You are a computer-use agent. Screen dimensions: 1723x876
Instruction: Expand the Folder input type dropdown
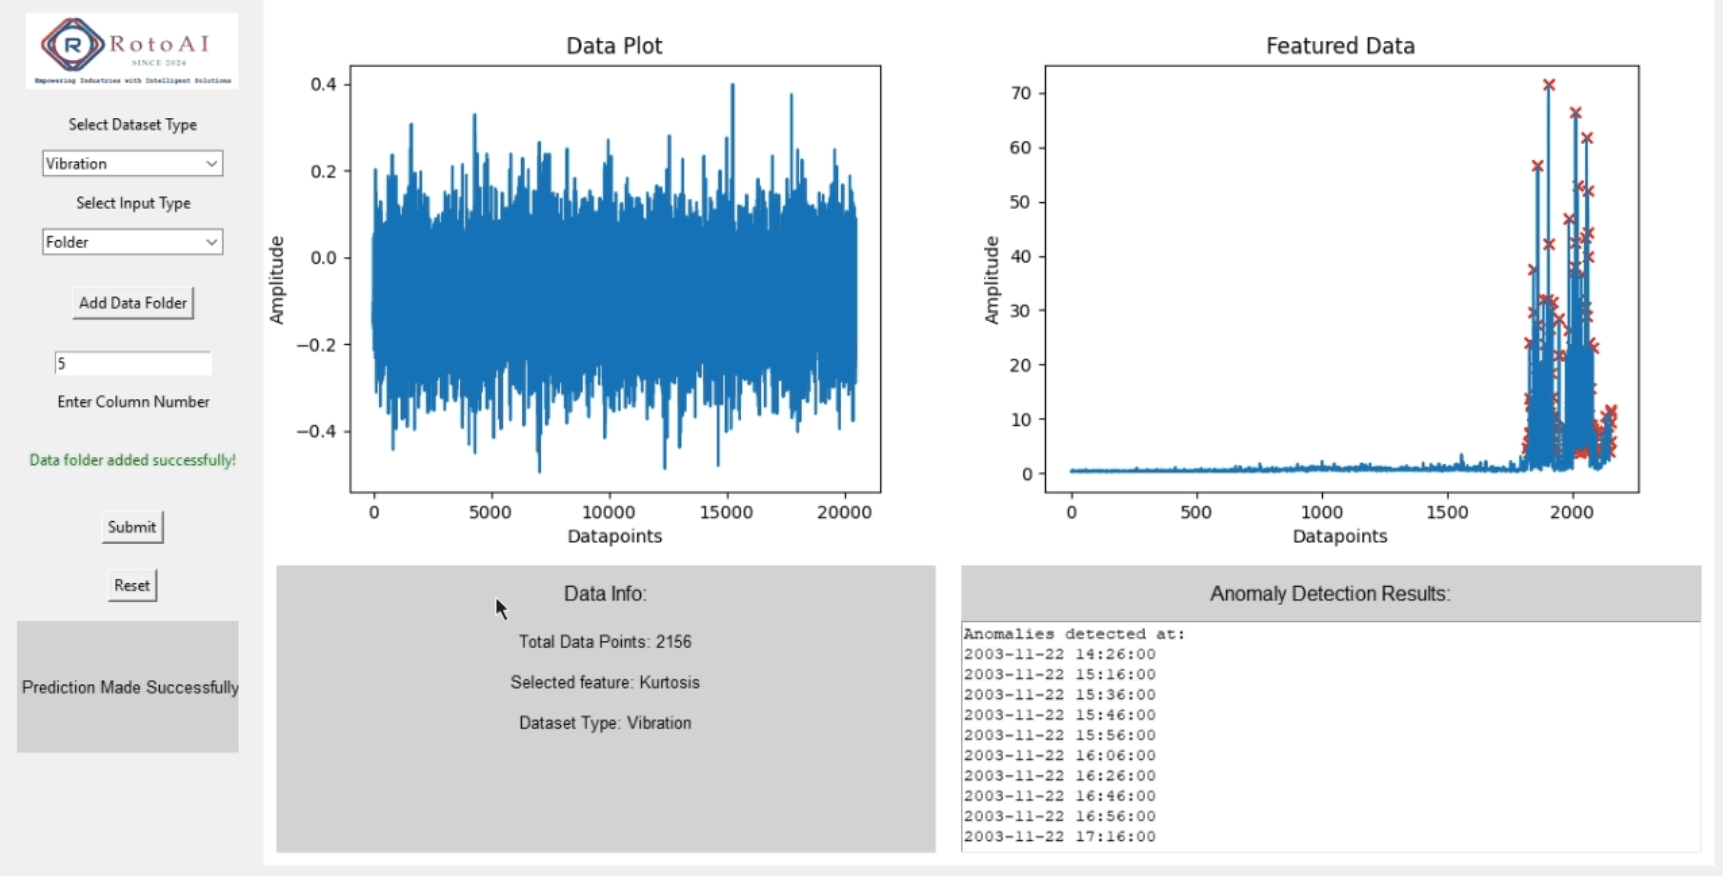tap(132, 242)
